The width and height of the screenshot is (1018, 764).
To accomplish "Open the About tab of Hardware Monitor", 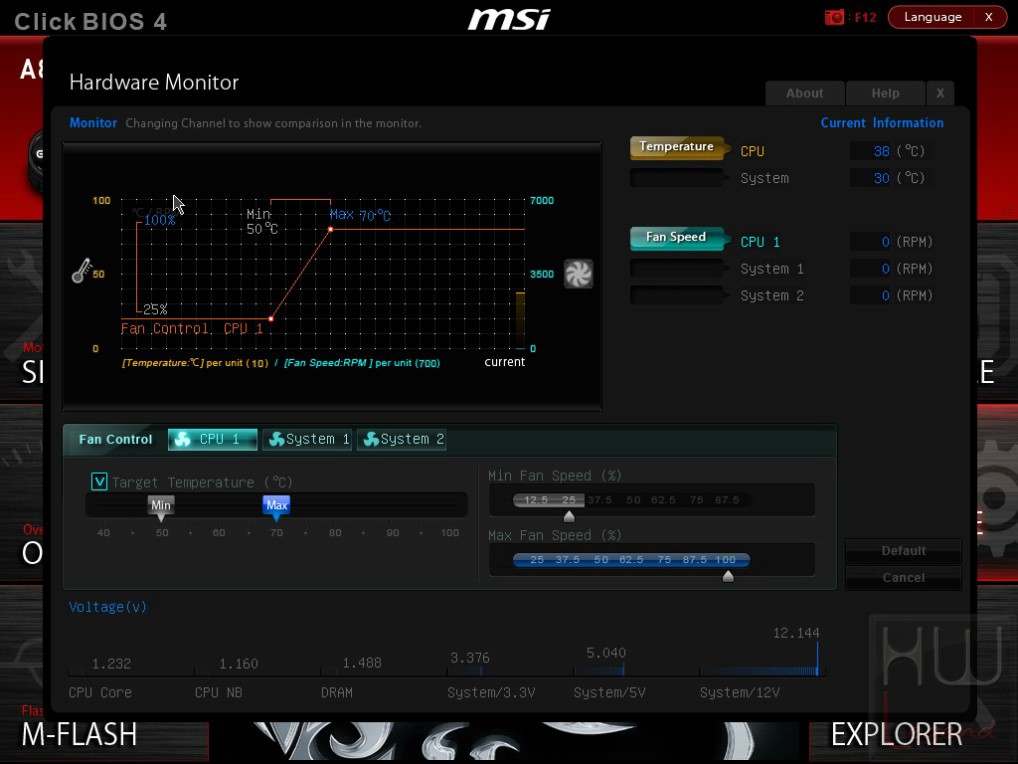I will [x=805, y=93].
